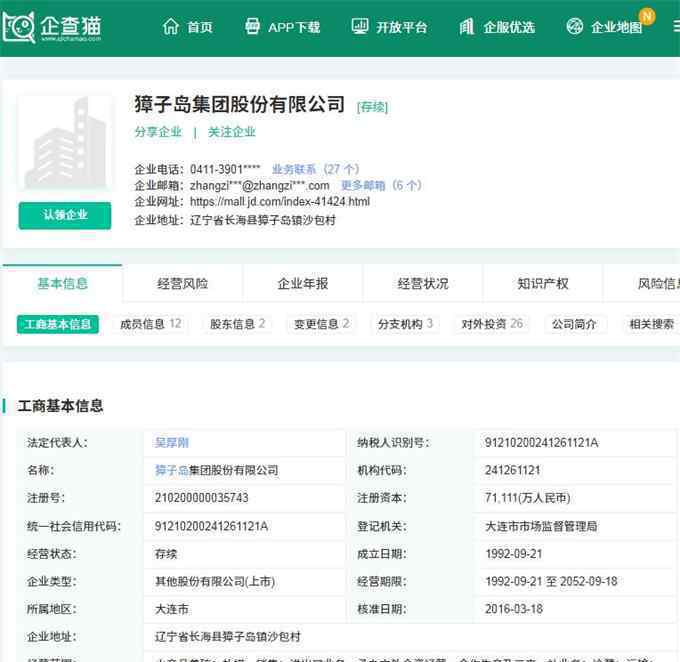Click the company title 獐子岛集团股份有限公司
680x662 pixels.
[x=239, y=105]
